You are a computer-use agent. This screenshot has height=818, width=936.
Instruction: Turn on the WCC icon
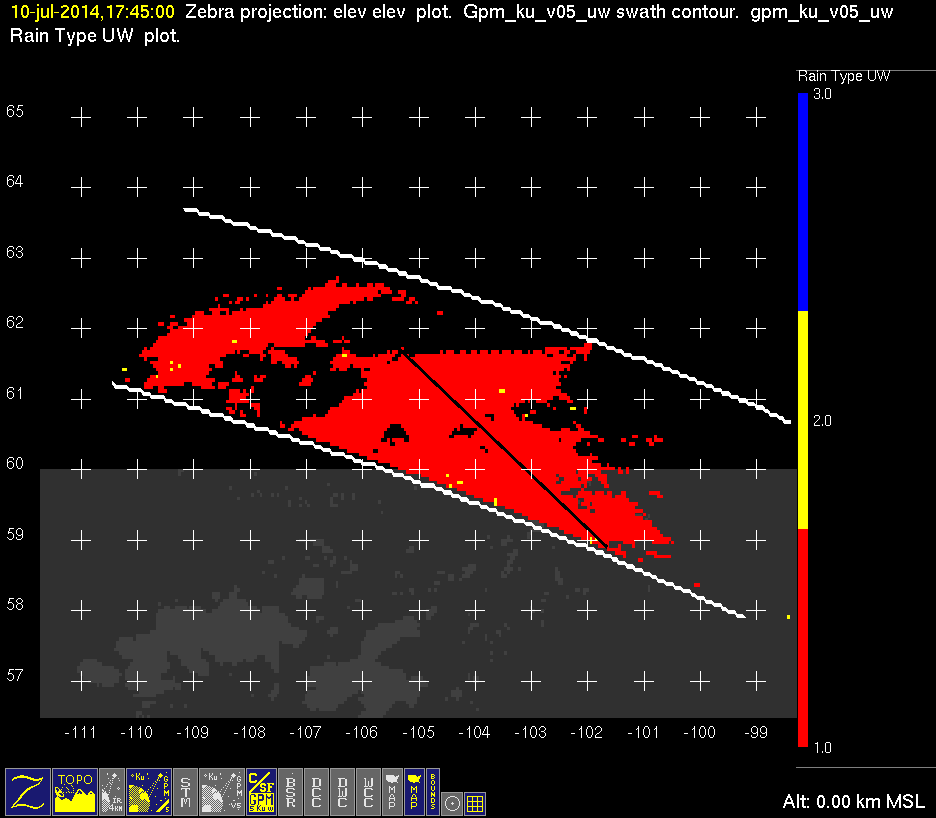tap(368, 791)
